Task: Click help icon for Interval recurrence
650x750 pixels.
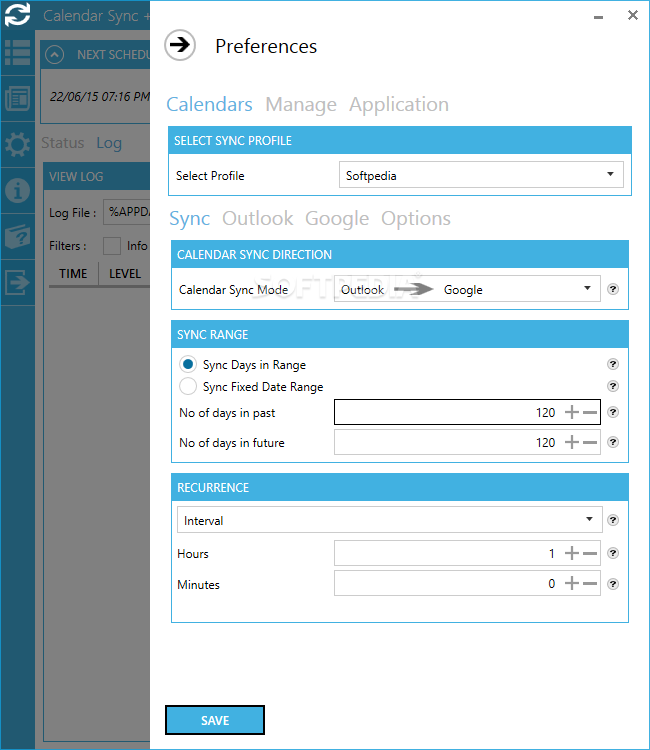Action: click(613, 520)
